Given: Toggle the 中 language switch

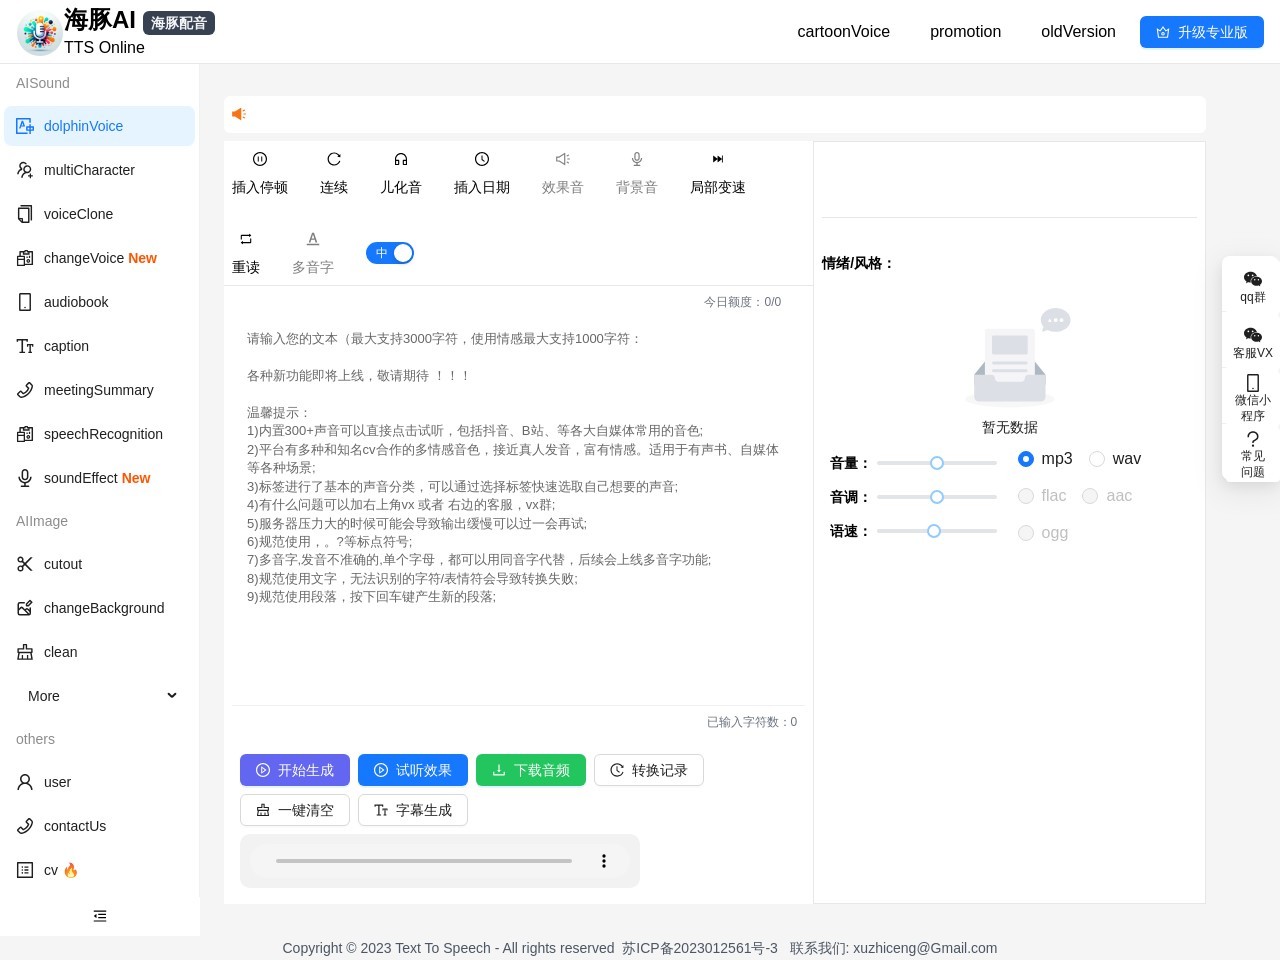Looking at the screenshot, I should coord(390,253).
